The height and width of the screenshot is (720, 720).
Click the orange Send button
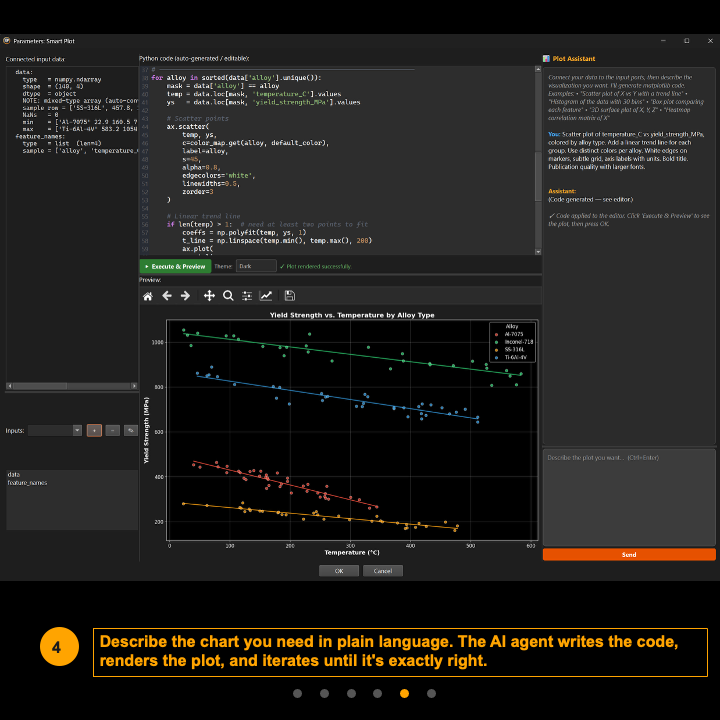629,554
